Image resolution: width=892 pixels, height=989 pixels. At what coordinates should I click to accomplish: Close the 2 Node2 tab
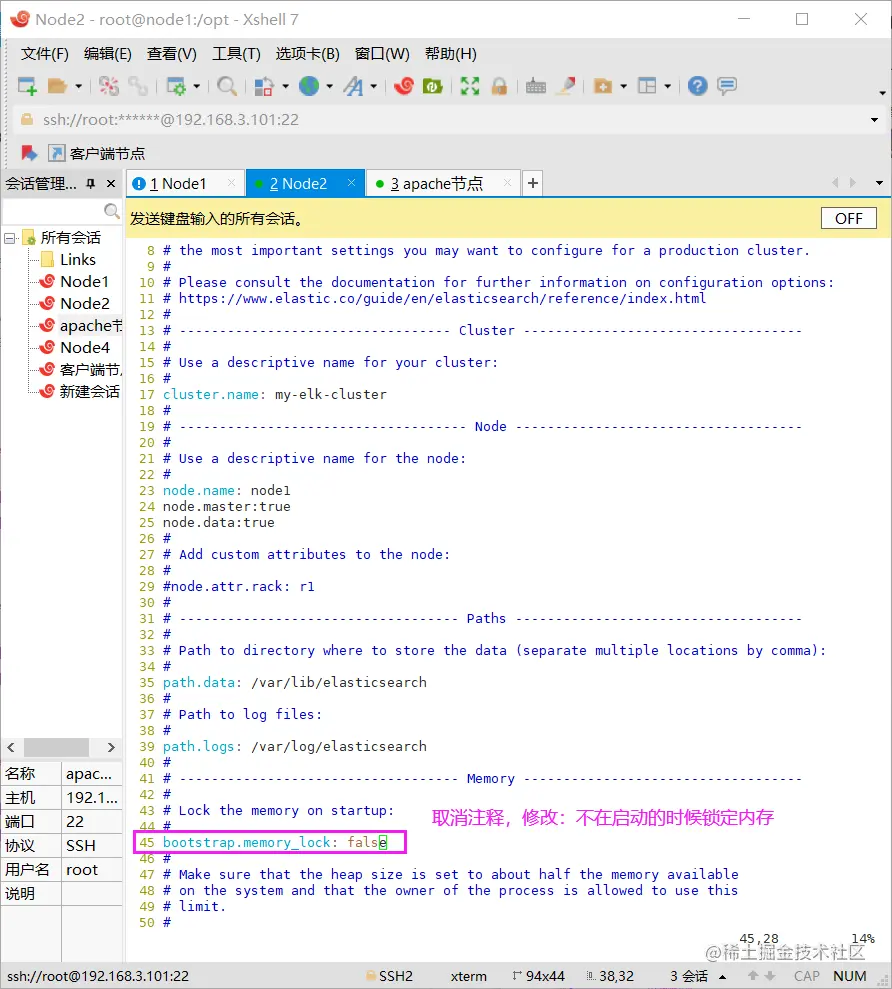[351, 183]
